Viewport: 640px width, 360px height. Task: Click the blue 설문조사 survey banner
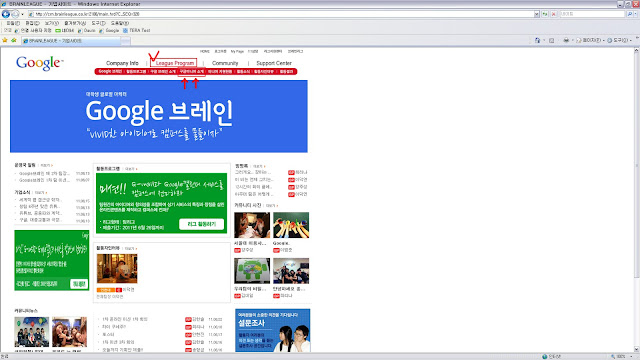[x=273, y=330]
